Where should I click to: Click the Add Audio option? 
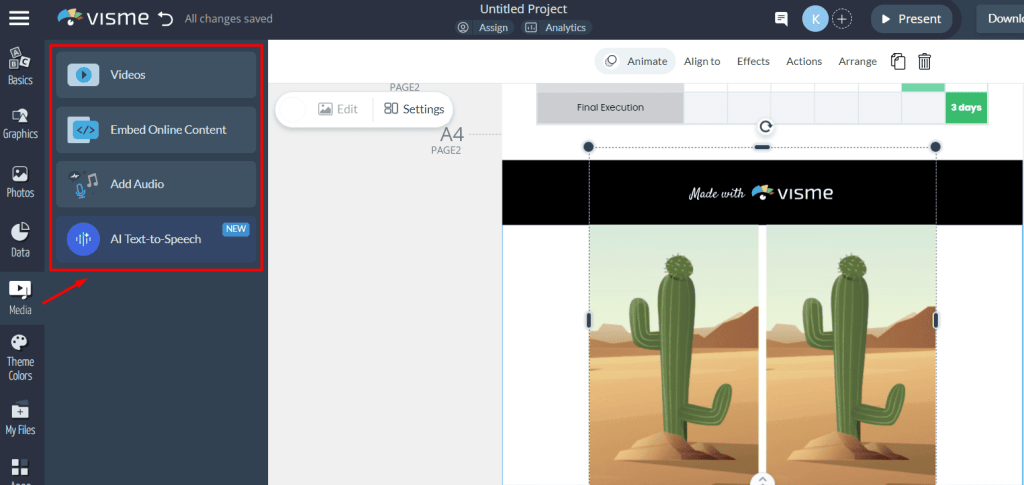click(157, 184)
